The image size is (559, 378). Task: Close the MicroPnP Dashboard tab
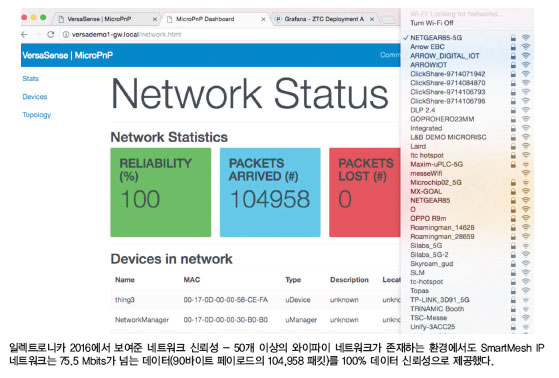tap(263, 19)
